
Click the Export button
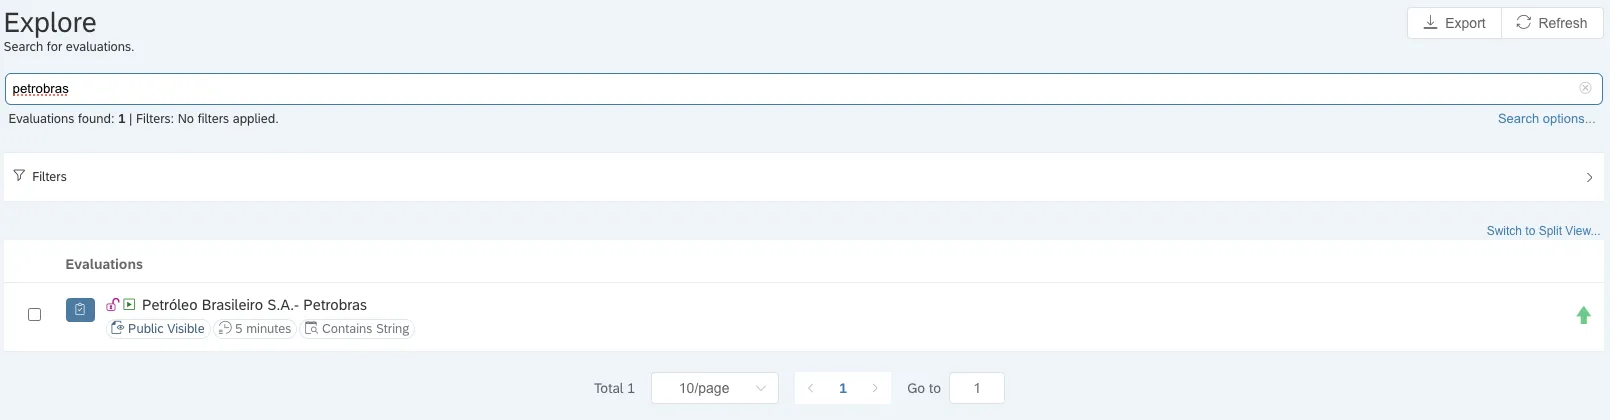click(1454, 23)
